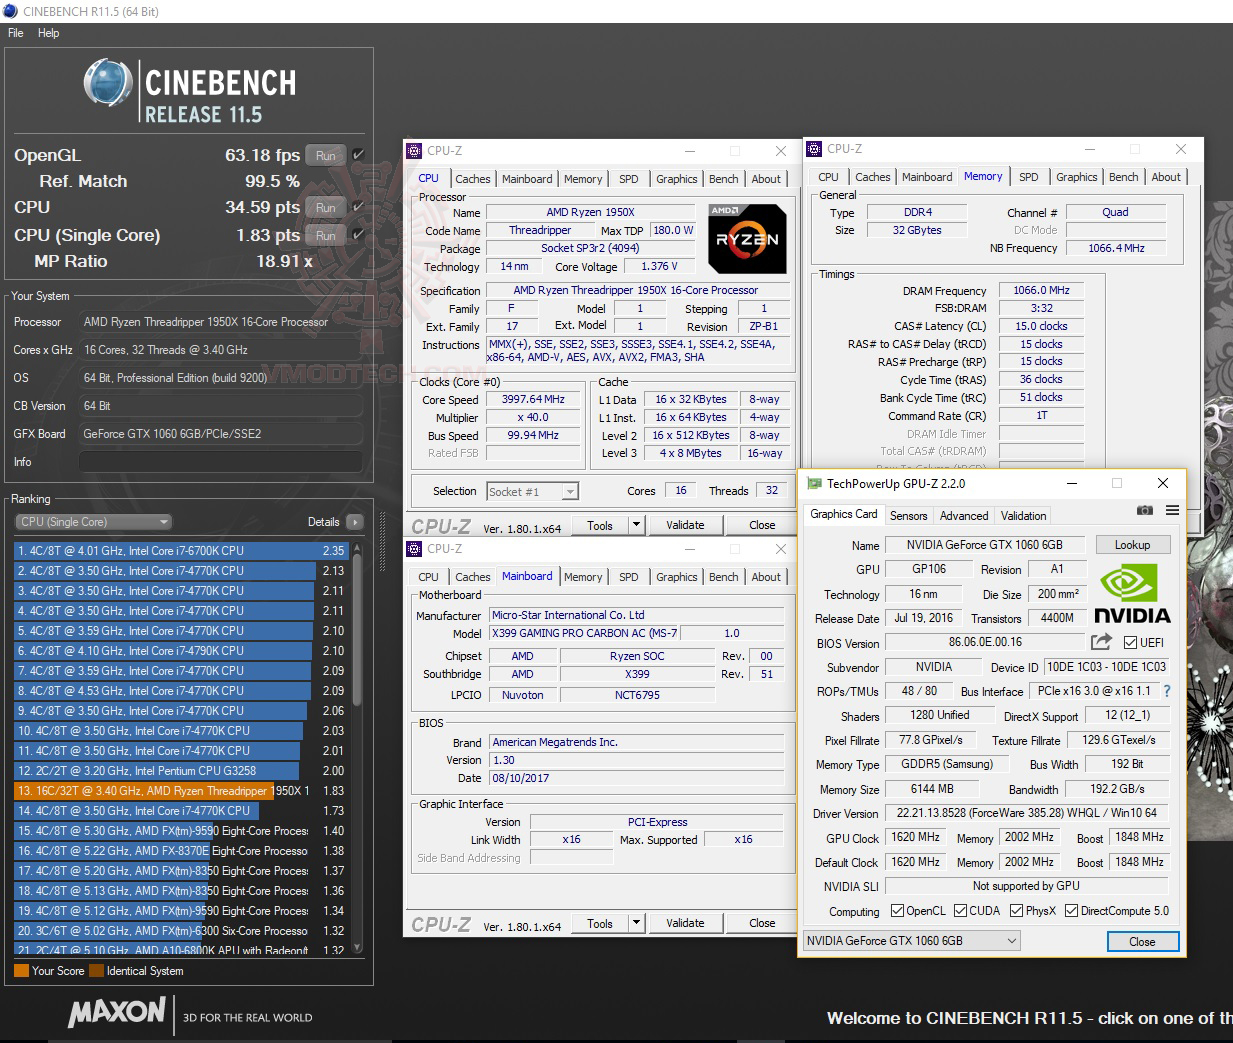This screenshot has height=1043, width=1233.
Task: Click the GPU-Z screenshot camera icon
Action: tap(1145, 510)
